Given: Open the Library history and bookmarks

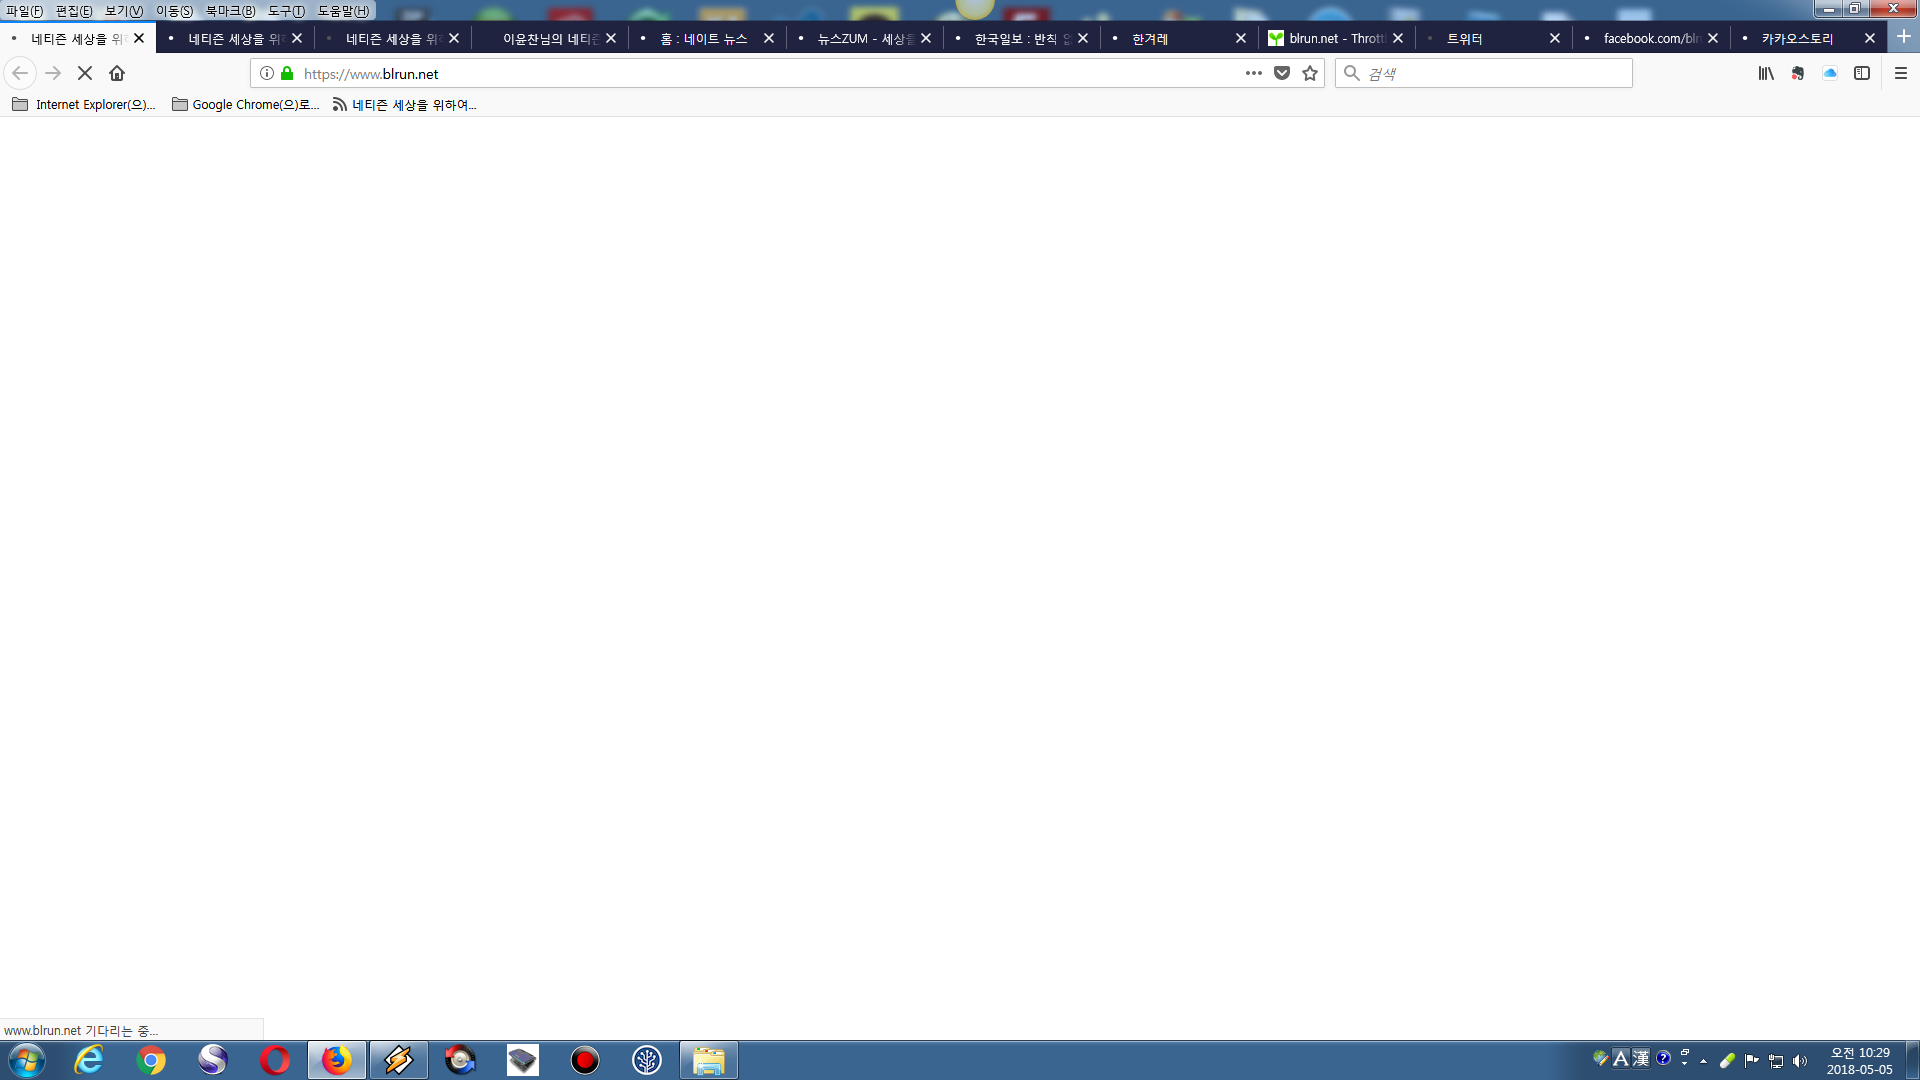Looking at the screenshot, I should 1766,73.
